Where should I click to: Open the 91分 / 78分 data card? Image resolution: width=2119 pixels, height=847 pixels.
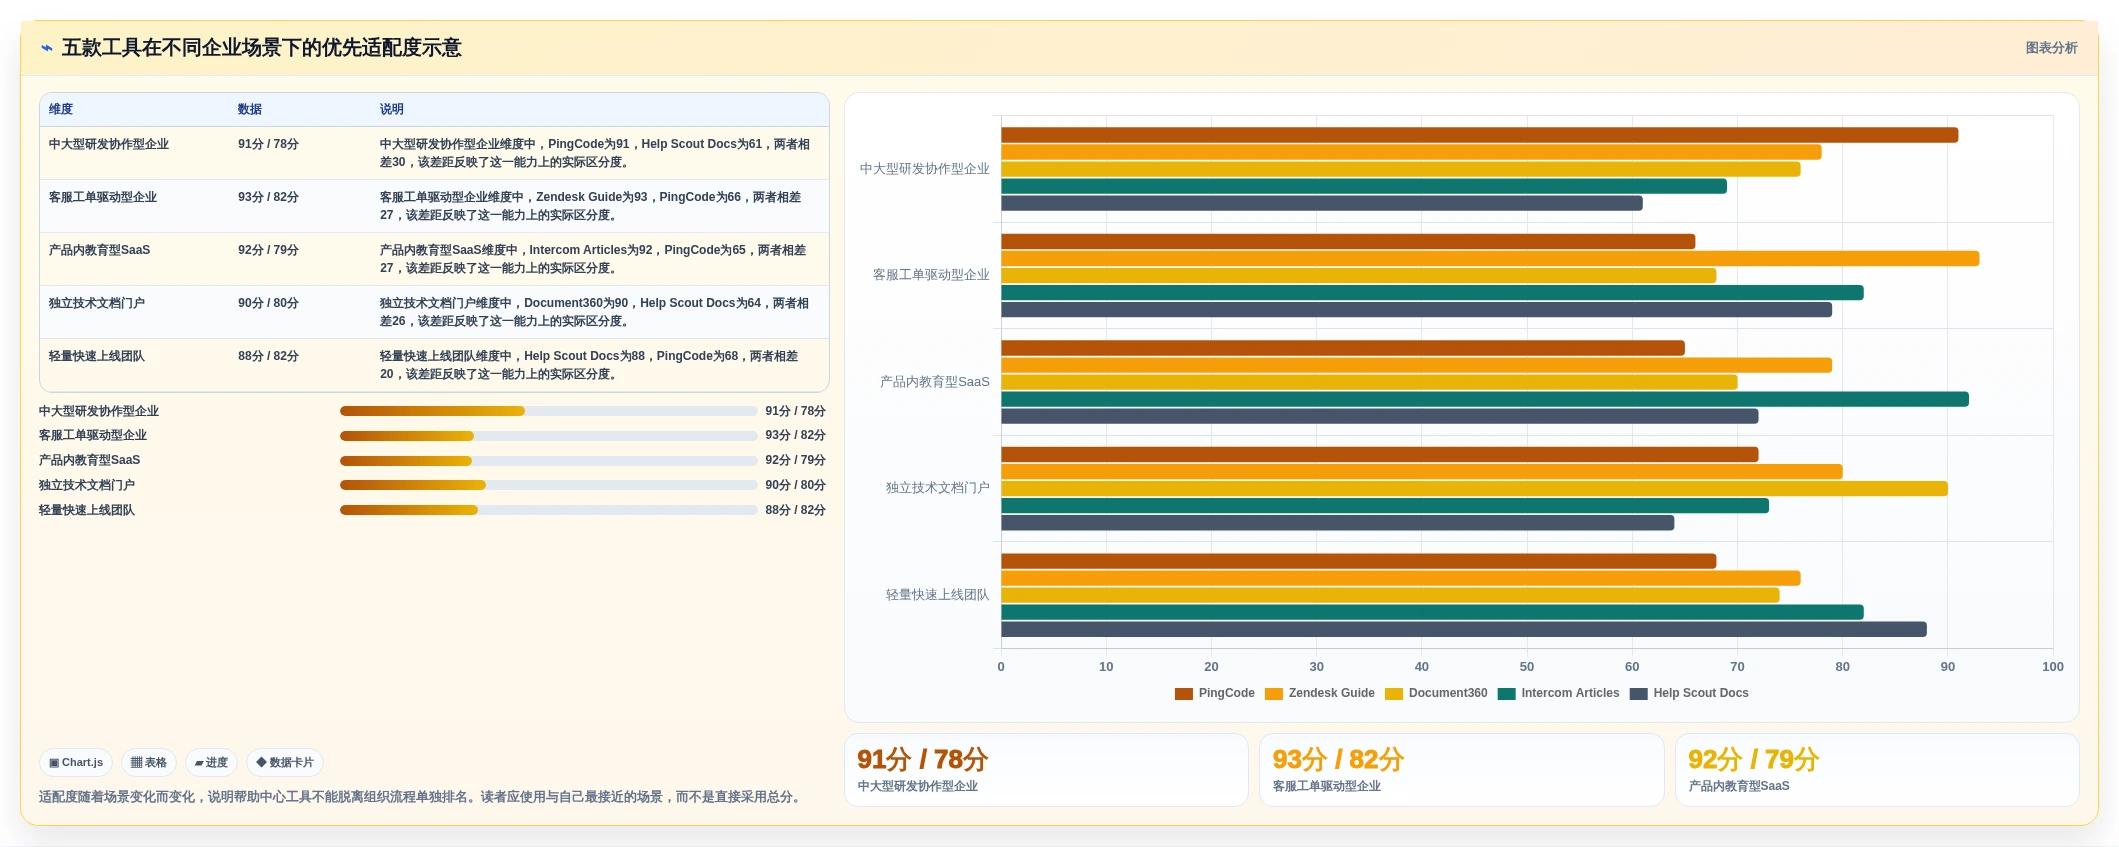[1046, 770]
